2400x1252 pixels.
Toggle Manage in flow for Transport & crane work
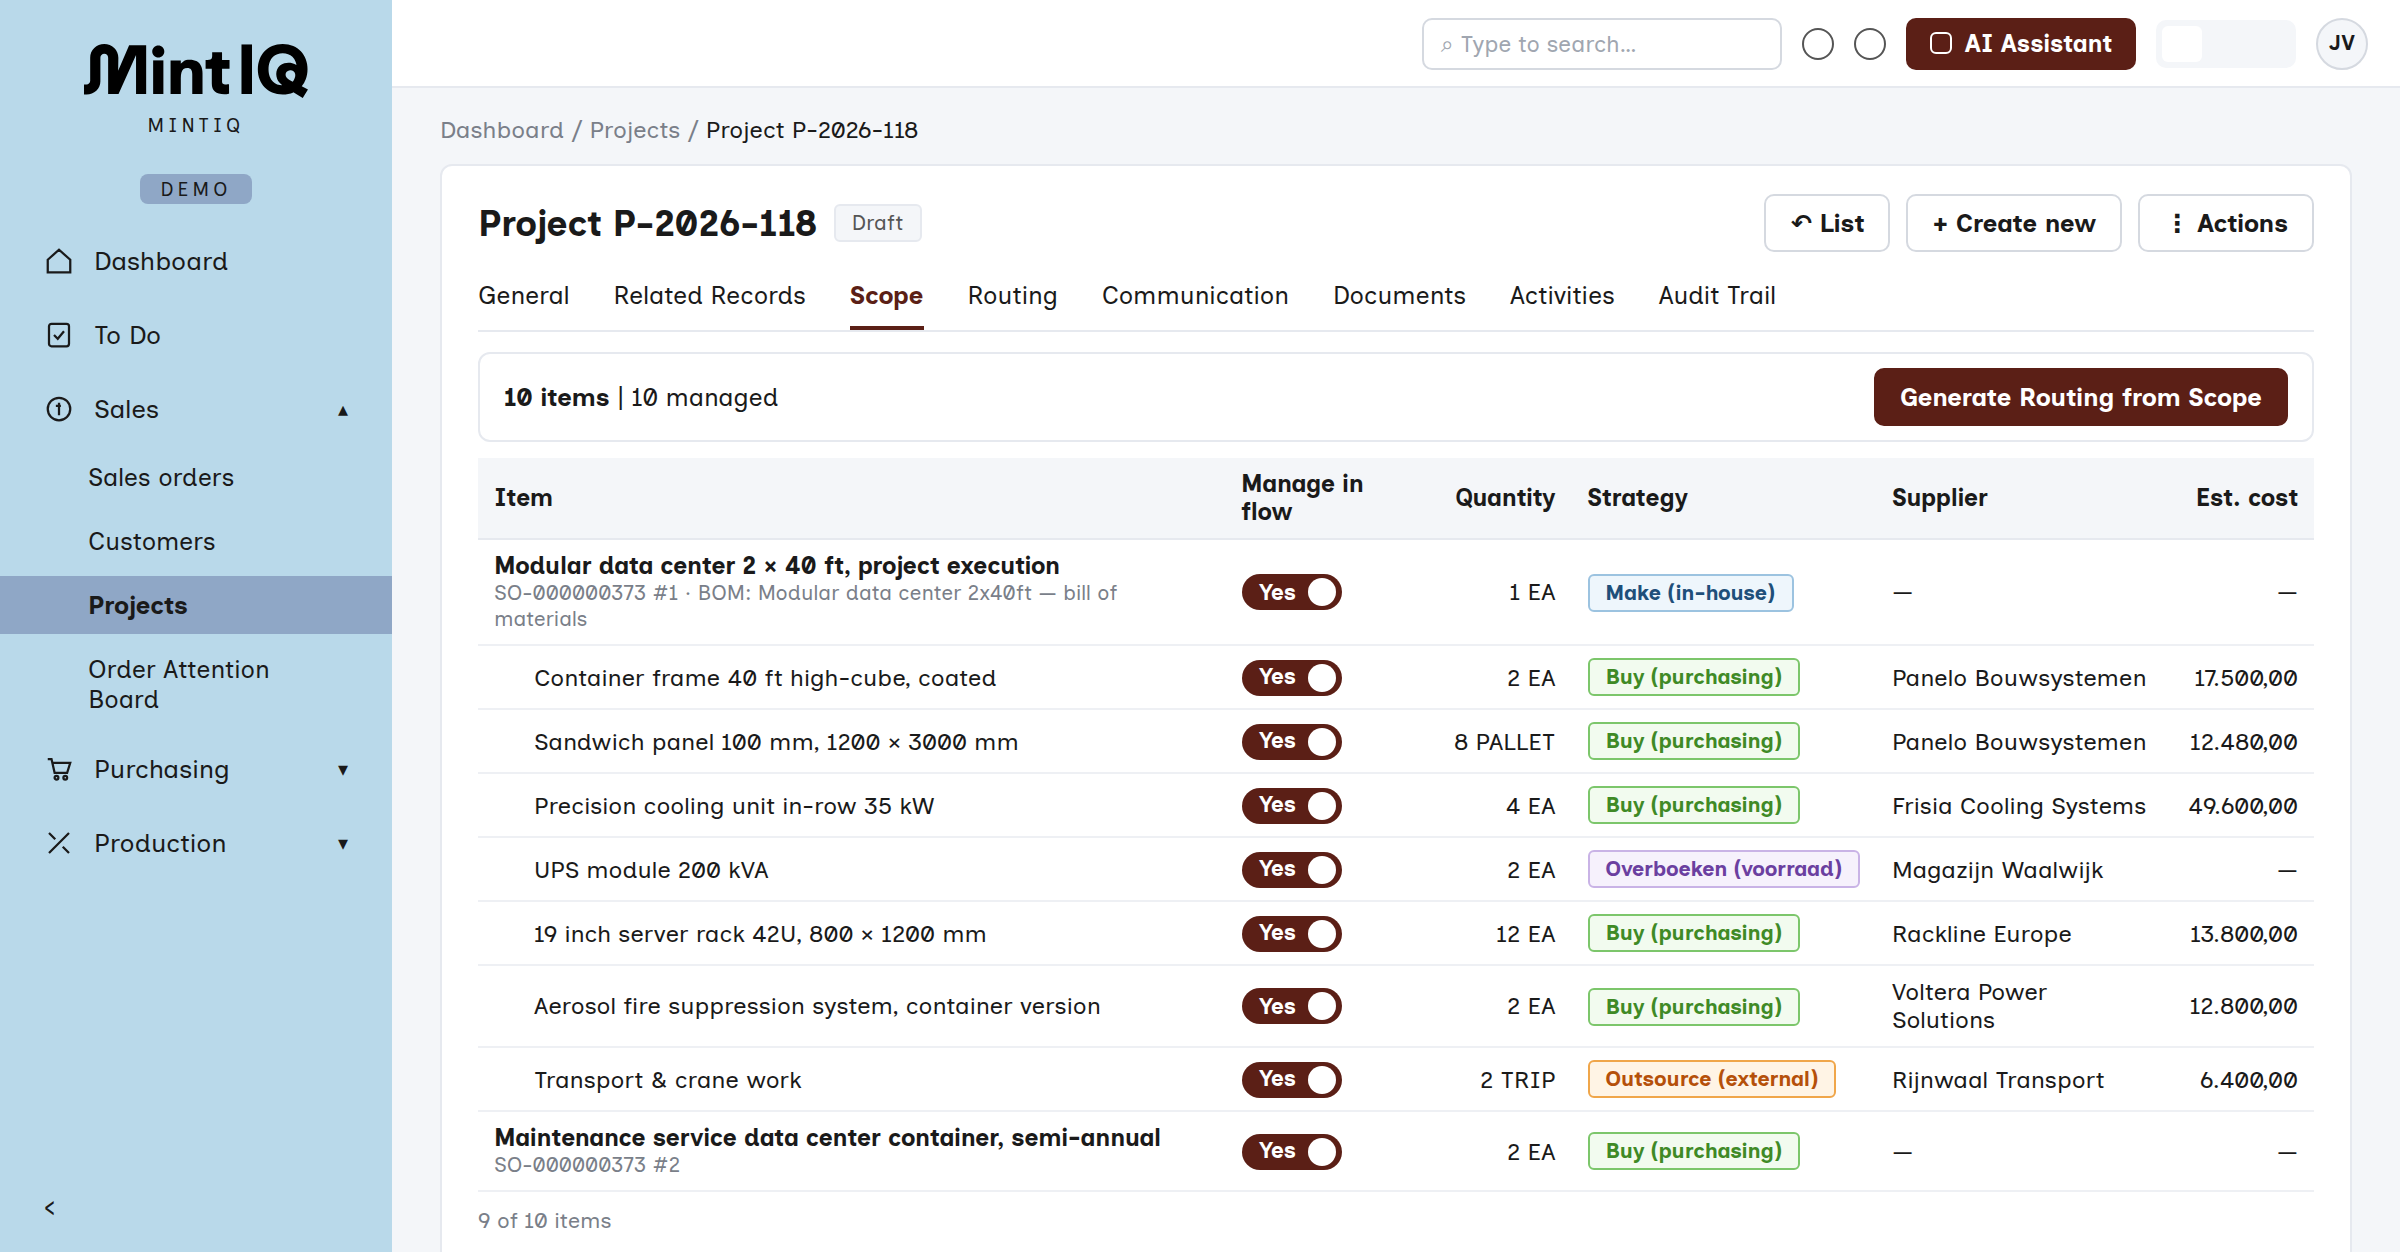coord(1292,1080)
